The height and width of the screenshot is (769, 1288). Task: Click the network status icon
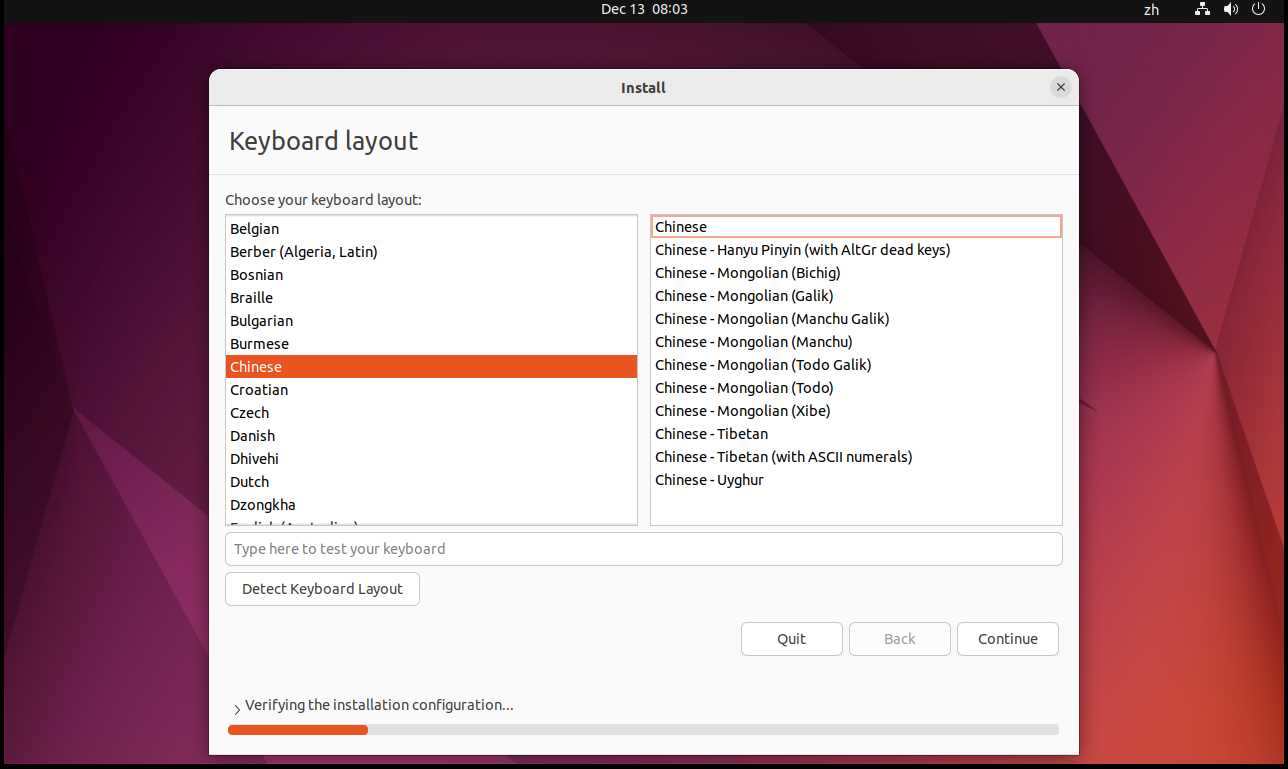click(1203, 9)
